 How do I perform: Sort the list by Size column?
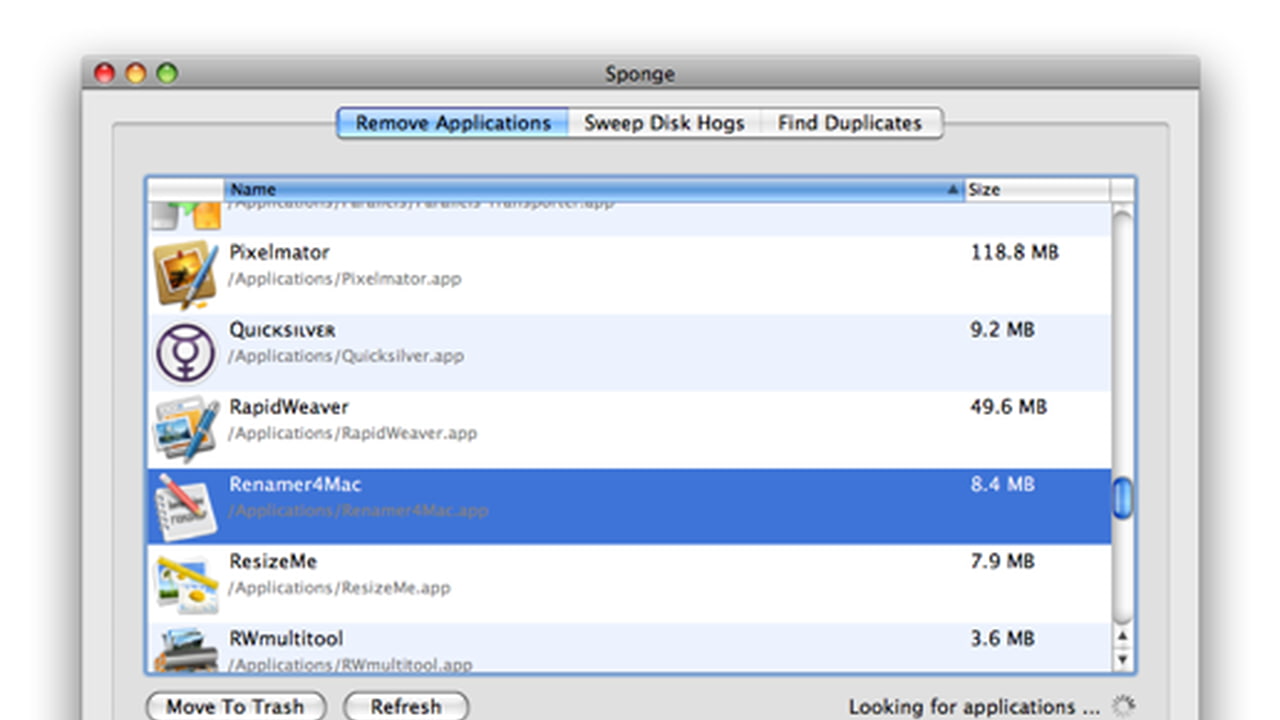point(1037,189)
